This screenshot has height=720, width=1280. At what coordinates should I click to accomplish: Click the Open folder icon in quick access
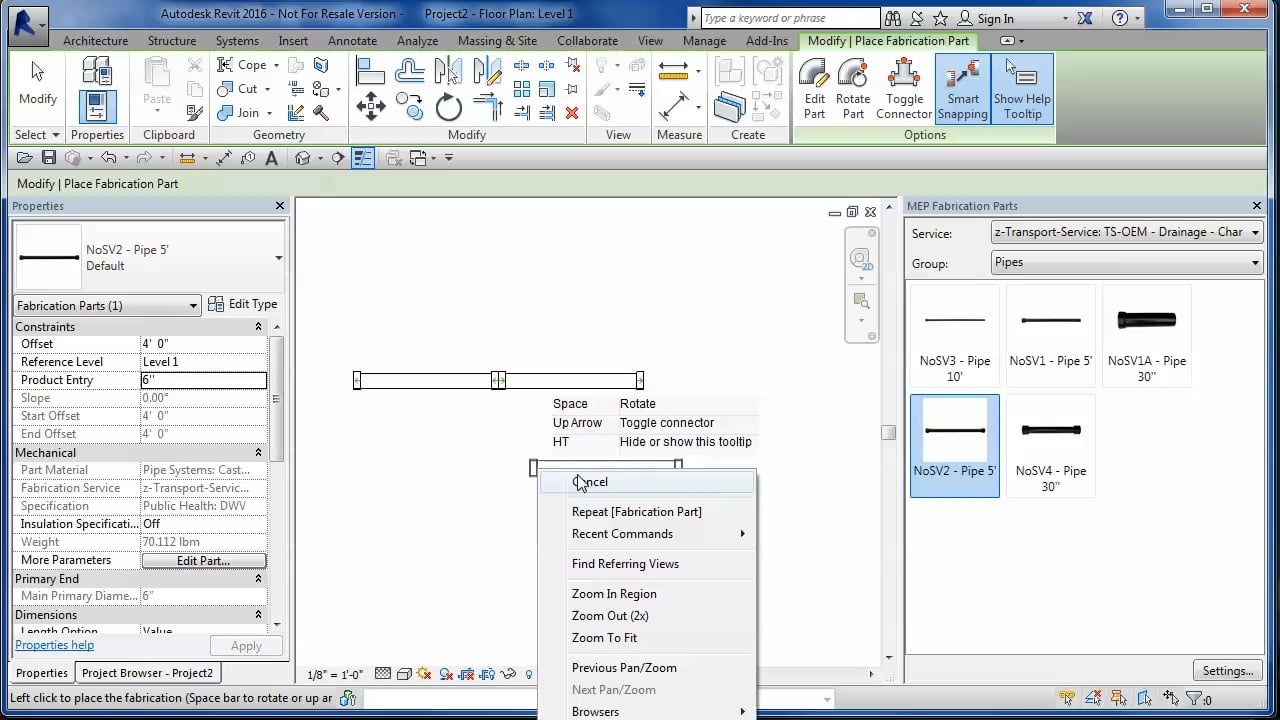coord(25,158)
